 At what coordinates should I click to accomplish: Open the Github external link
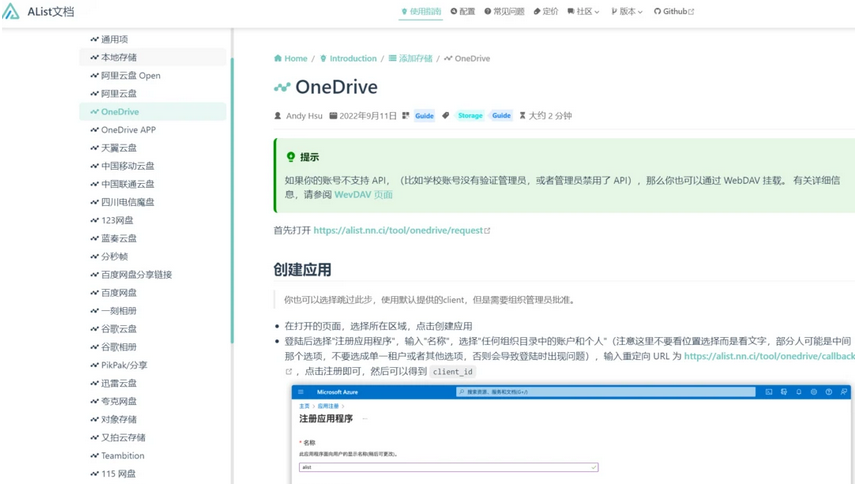pyautogui.click(x=674, y=11)
